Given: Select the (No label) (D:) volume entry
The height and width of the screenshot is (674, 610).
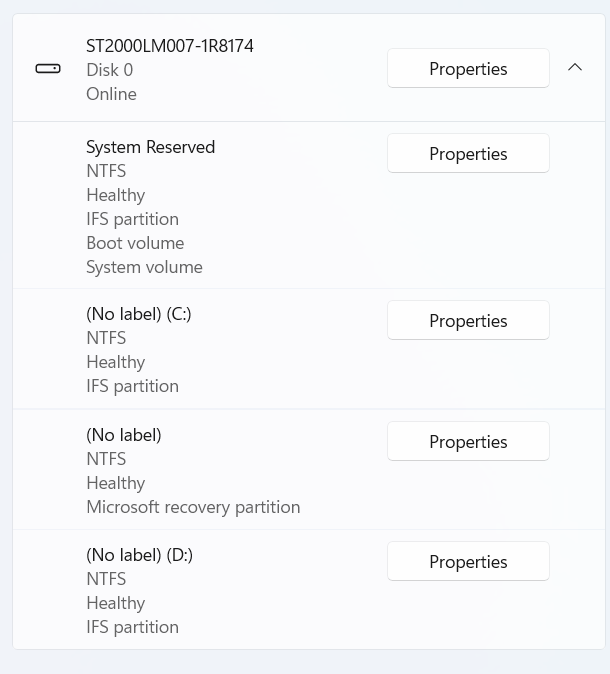Looking at the screenshot, I should pos(139,555).
